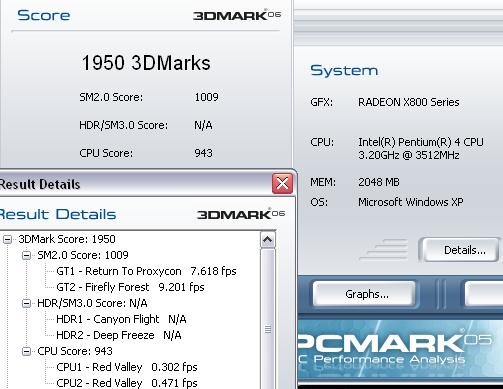503x389 pixels.
Task: Collapse the HDR/SM3.0 Score: N/A node
Action: tap(26, 303)
